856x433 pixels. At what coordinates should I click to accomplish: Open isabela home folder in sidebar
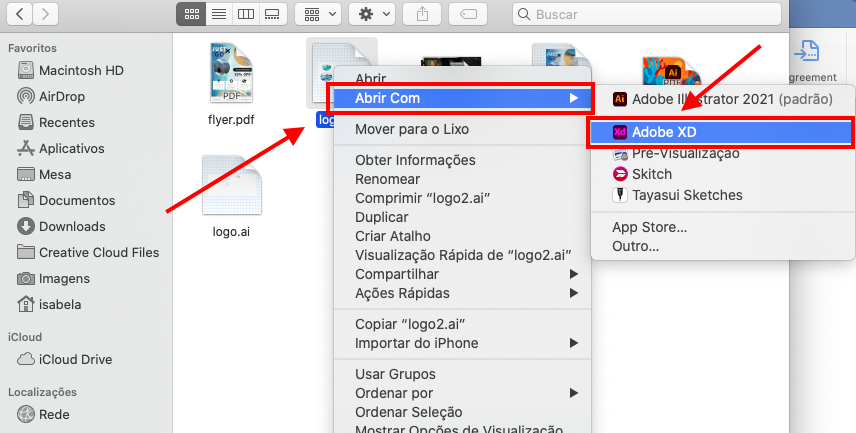coord(50,304)
